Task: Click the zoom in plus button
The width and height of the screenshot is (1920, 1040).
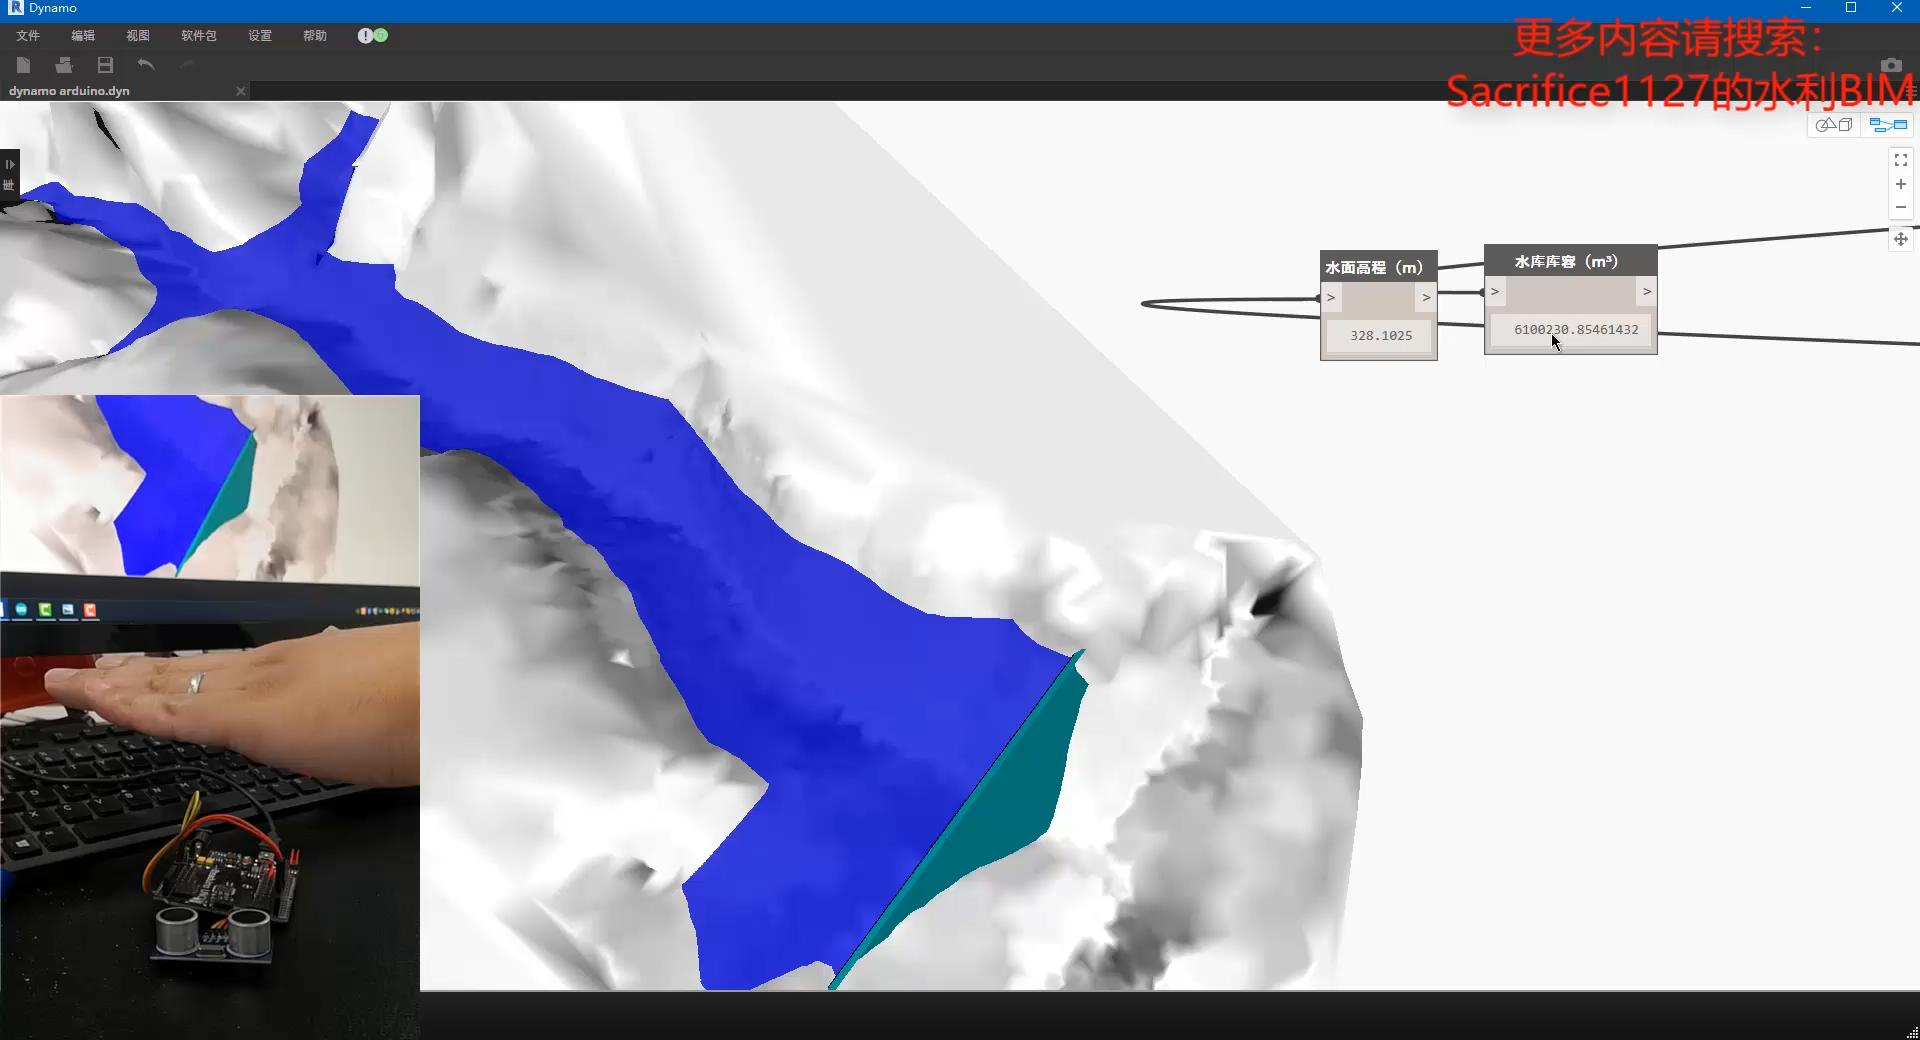Action: (x=1899, y=184)
